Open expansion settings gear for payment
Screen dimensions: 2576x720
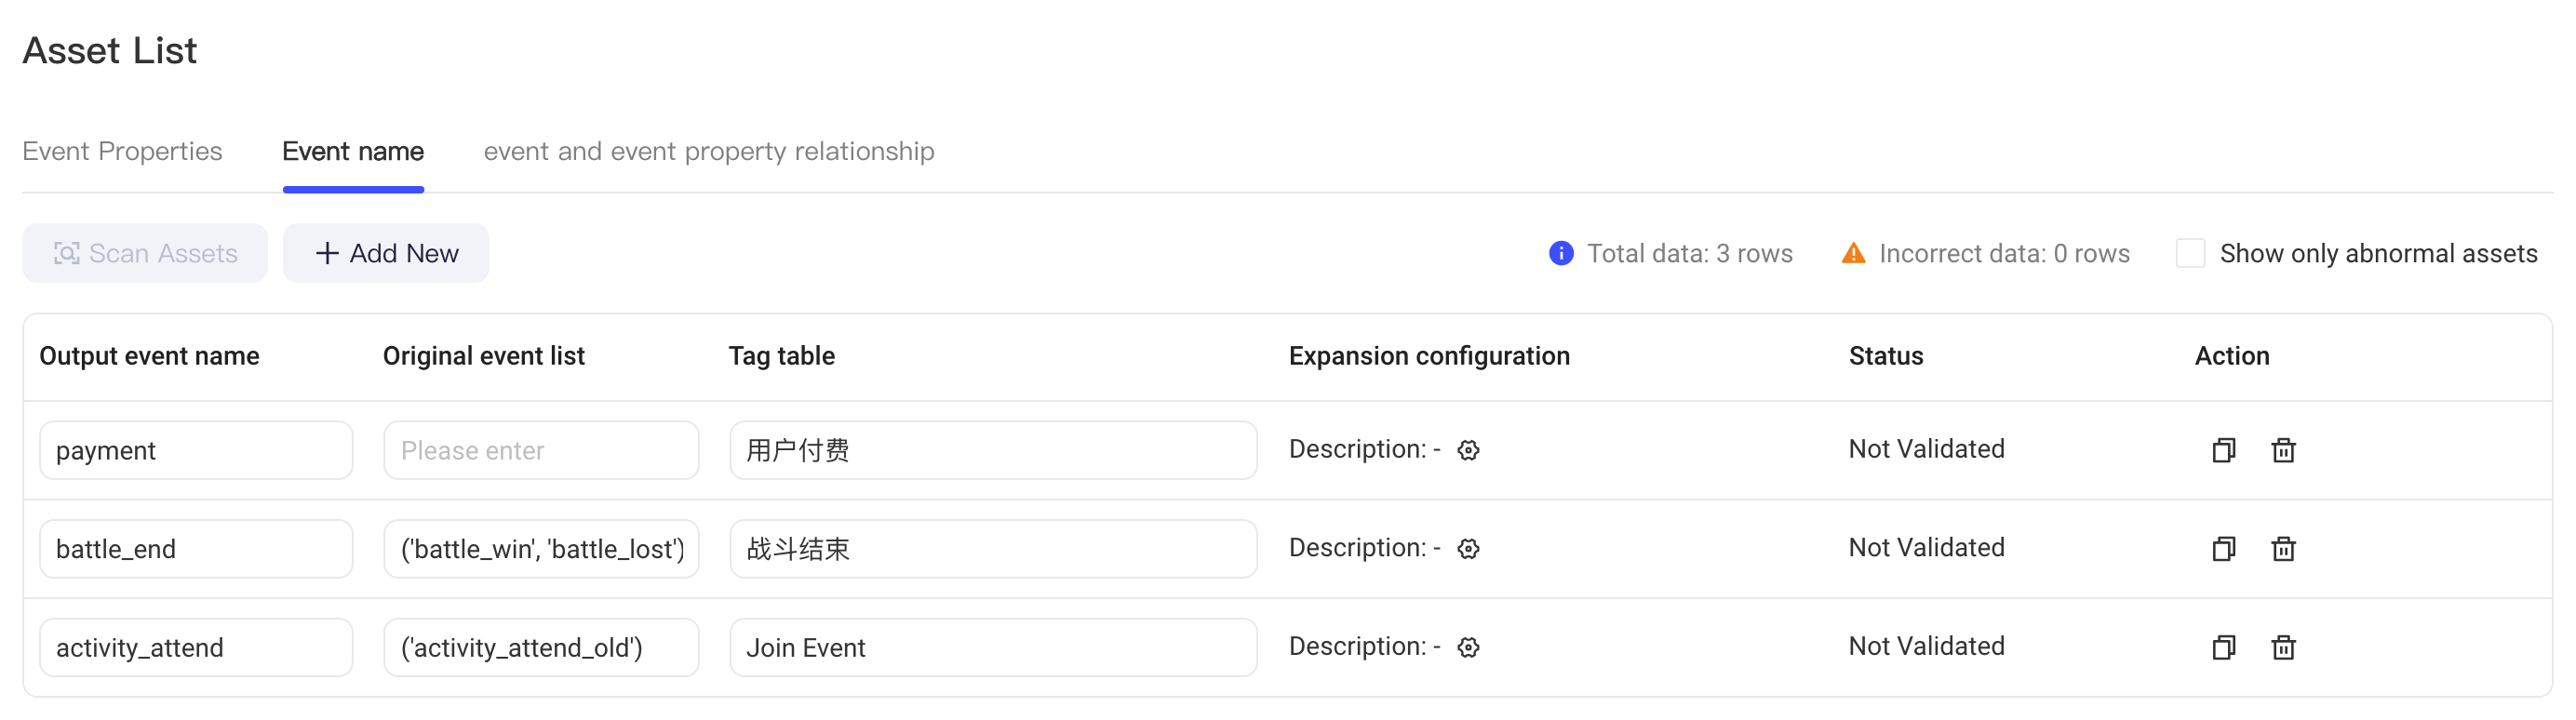[x=1468, y=450]
